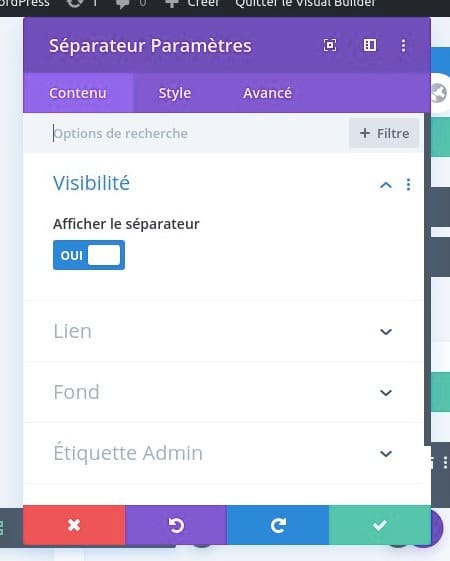Viewport: 450px width, 561px height.
Task: Click the Créer item in the admin bar
Action: pos(192,4)
